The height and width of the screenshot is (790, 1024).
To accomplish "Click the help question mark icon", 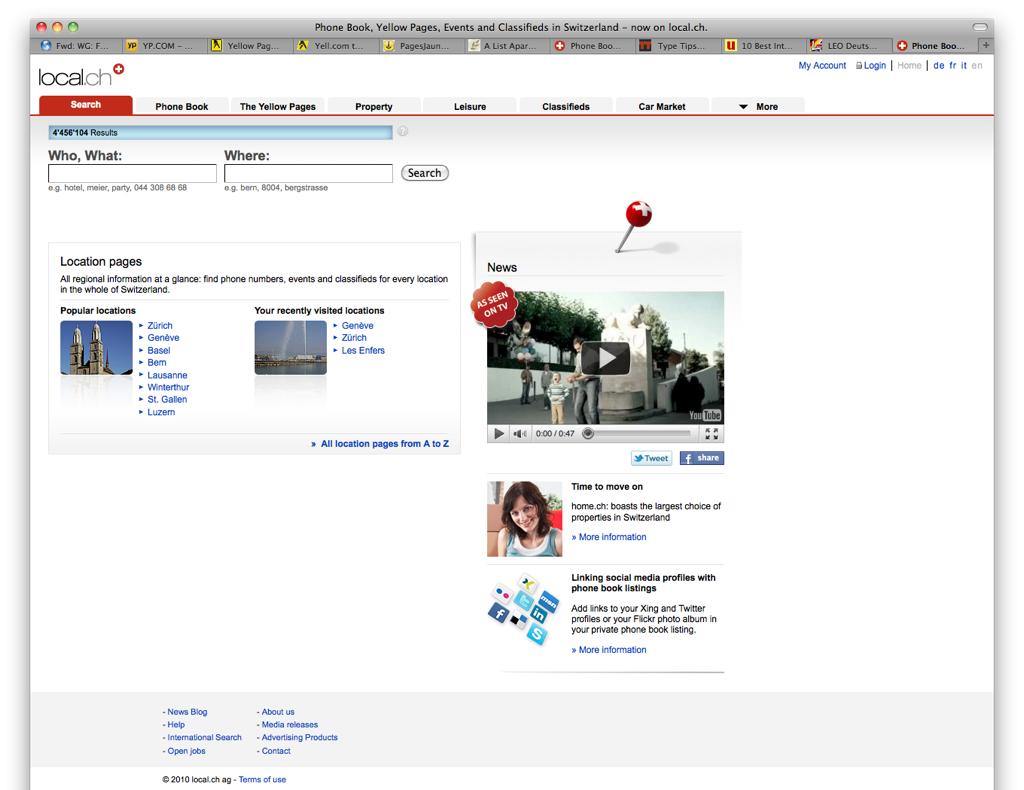I will (402, 131).
